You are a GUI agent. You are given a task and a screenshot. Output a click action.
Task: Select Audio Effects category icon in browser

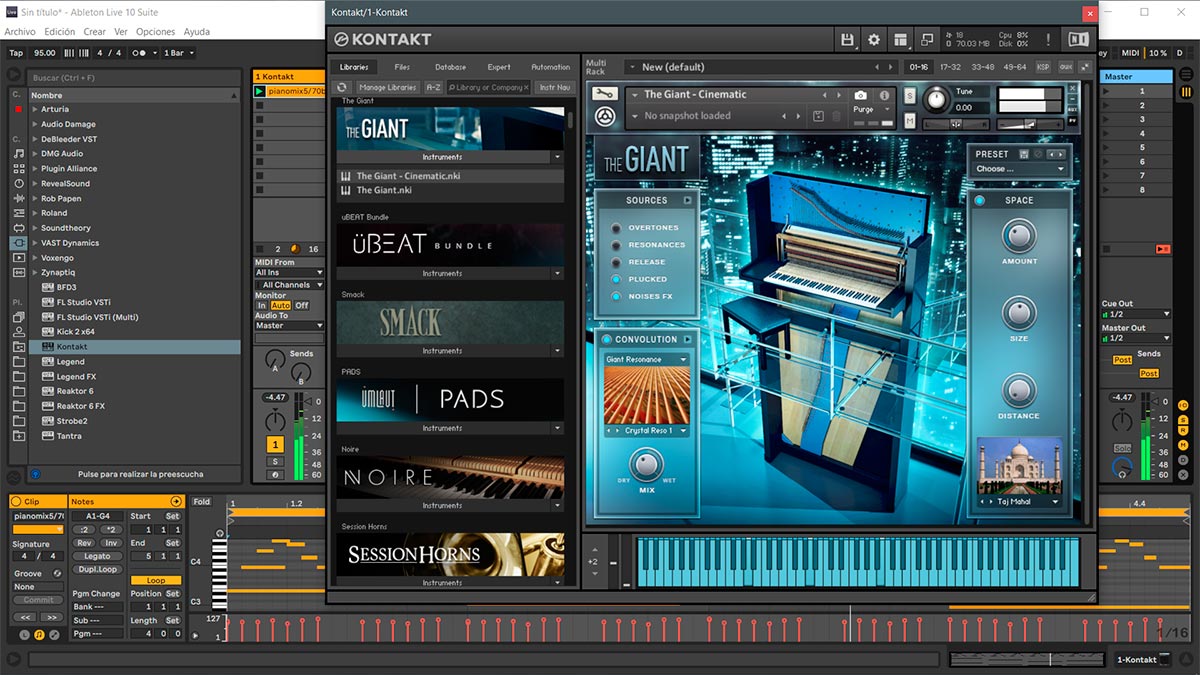[18, 199]
